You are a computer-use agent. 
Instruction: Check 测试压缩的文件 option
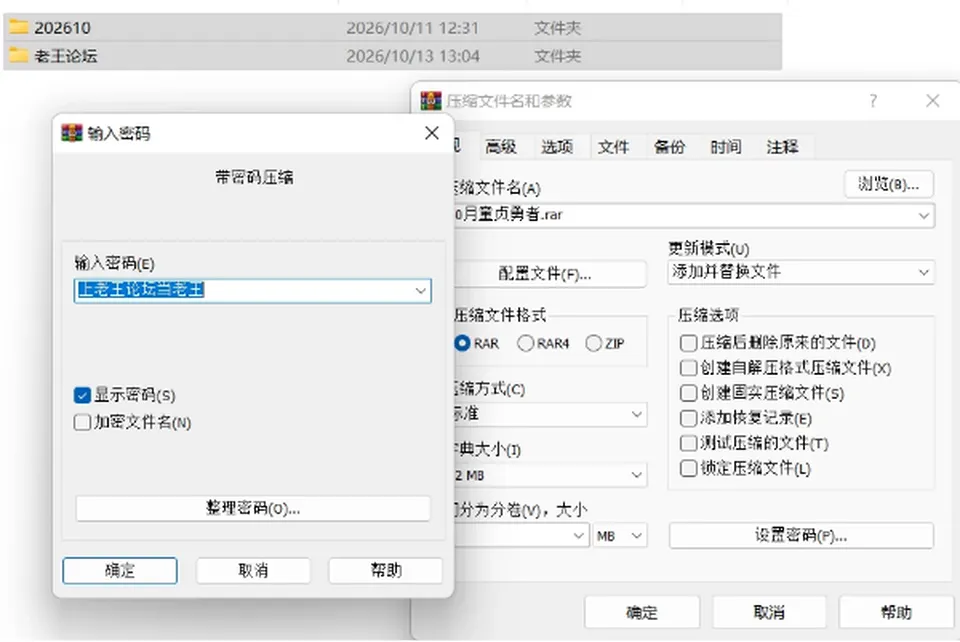coord(688,443)
